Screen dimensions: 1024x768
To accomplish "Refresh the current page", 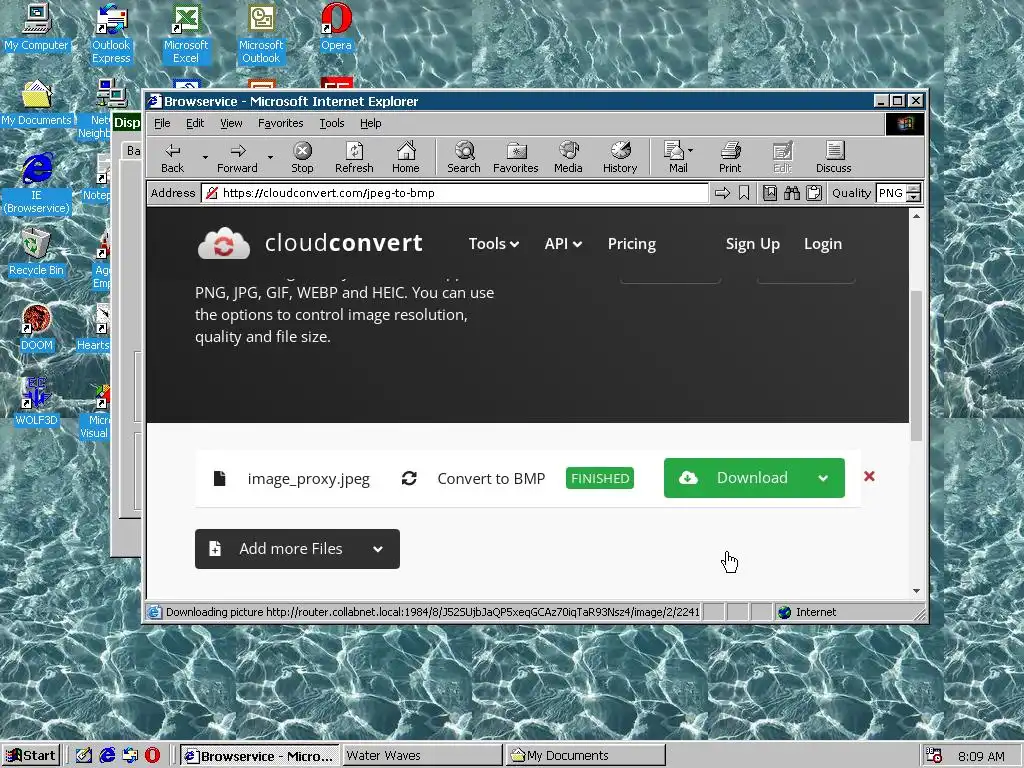I will click(354, 158).
